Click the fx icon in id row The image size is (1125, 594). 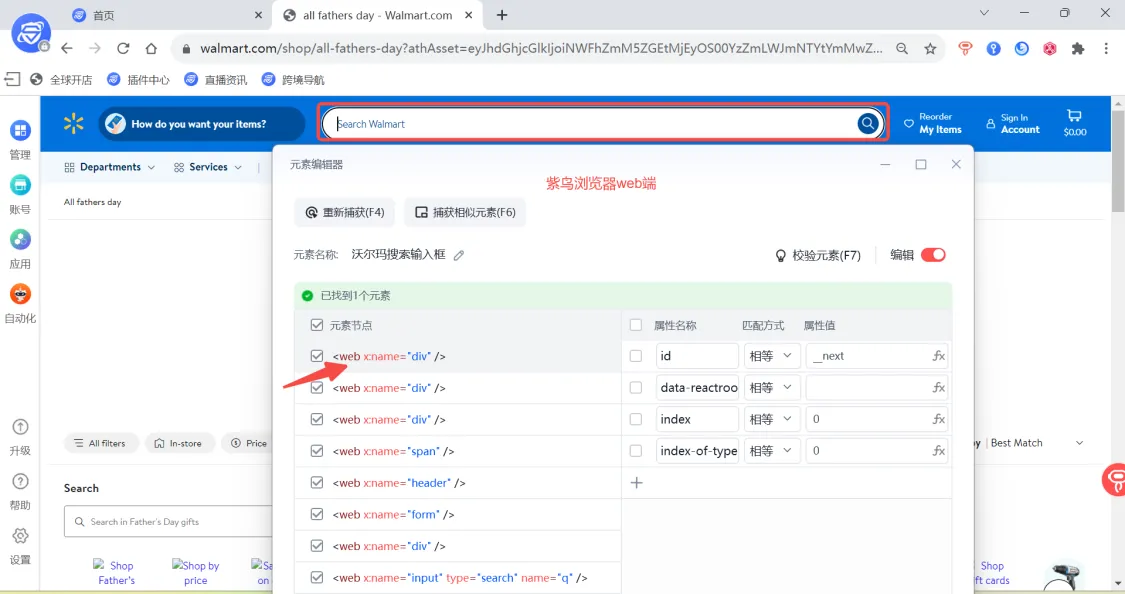[x=938, y=356]
